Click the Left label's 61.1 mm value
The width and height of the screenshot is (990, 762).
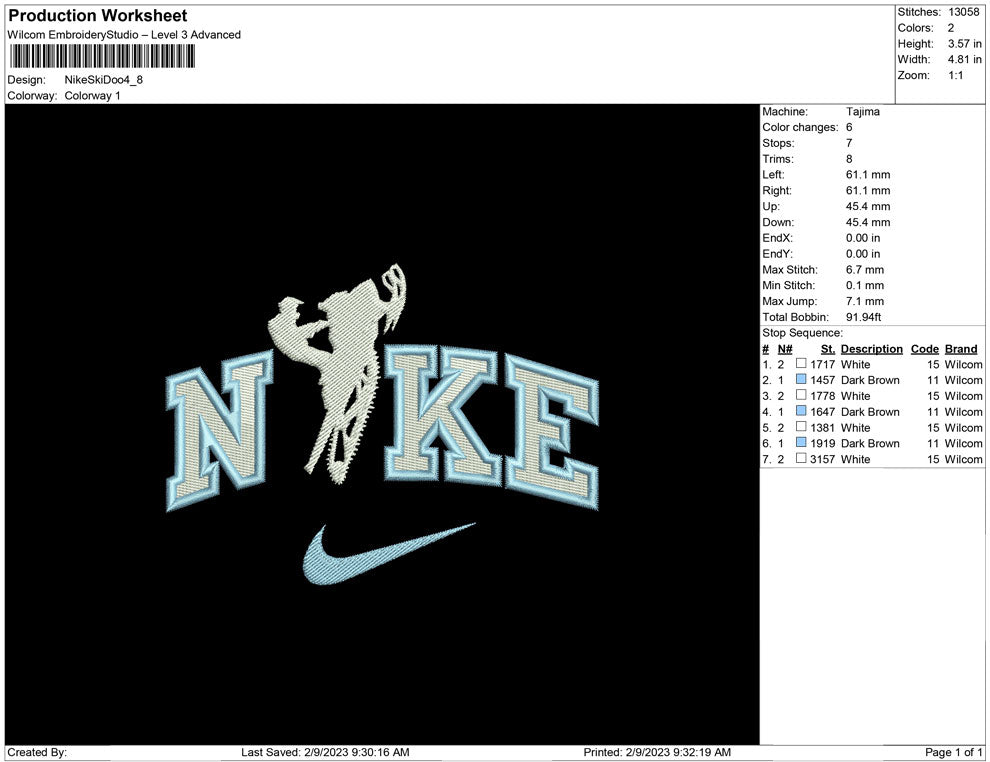pos(868,174)
